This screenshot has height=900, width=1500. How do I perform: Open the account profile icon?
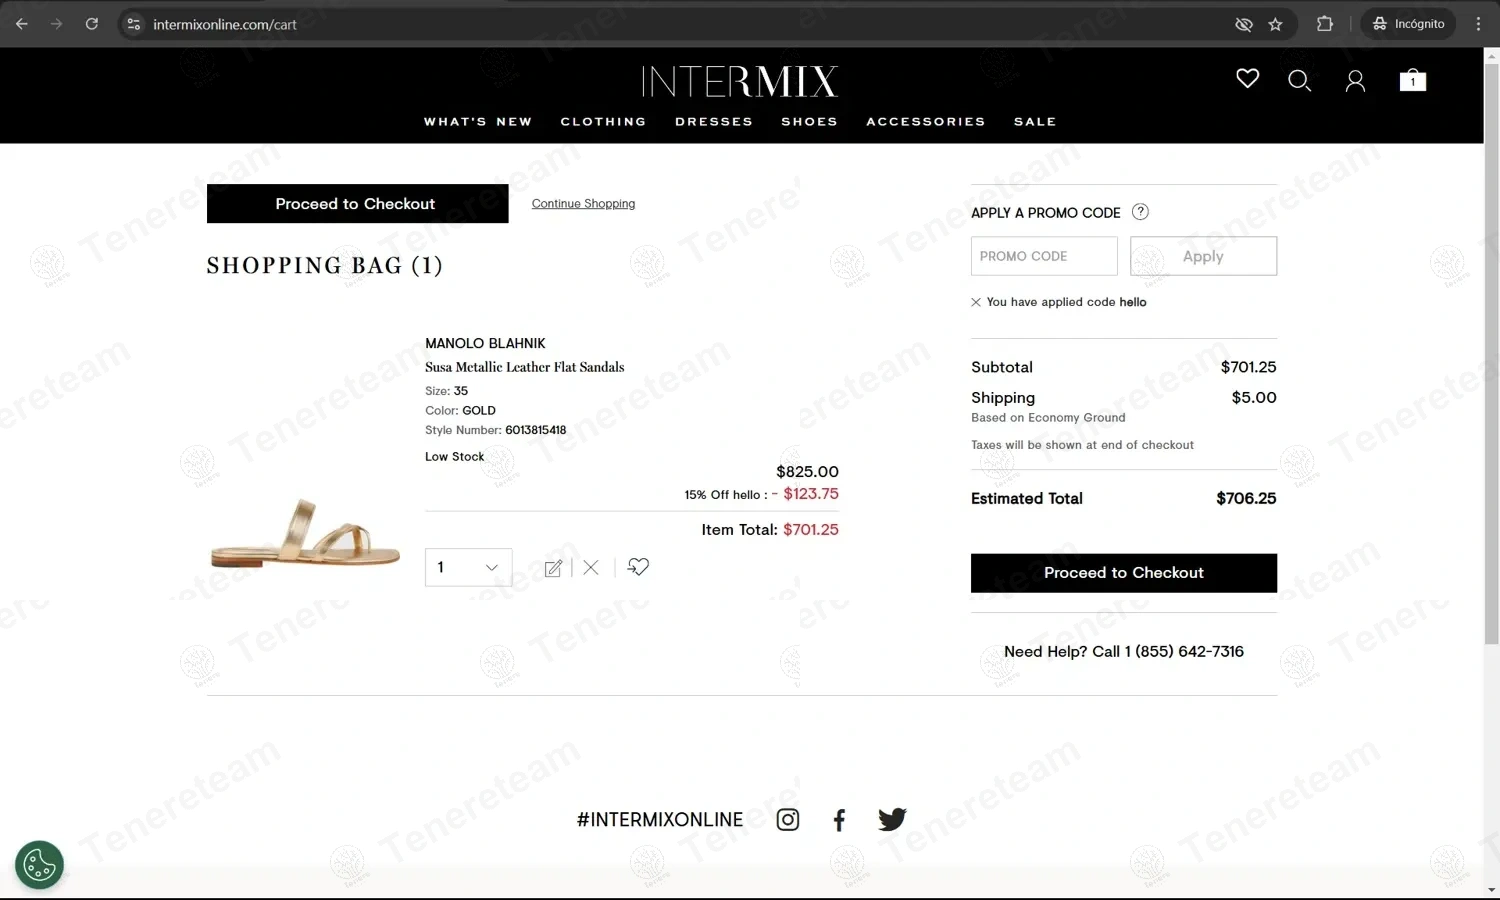point(1355,81)
